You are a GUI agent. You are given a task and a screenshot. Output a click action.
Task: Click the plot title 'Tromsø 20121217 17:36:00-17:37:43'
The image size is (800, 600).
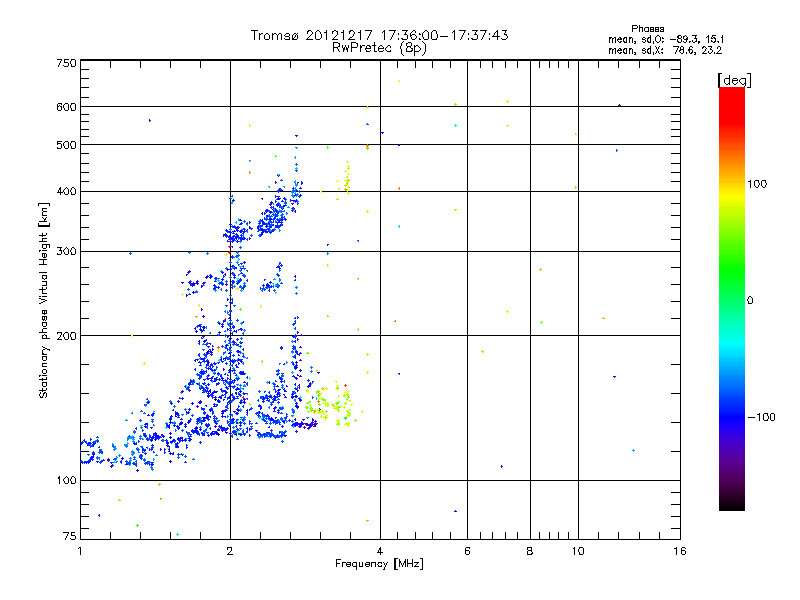[379, 35]
